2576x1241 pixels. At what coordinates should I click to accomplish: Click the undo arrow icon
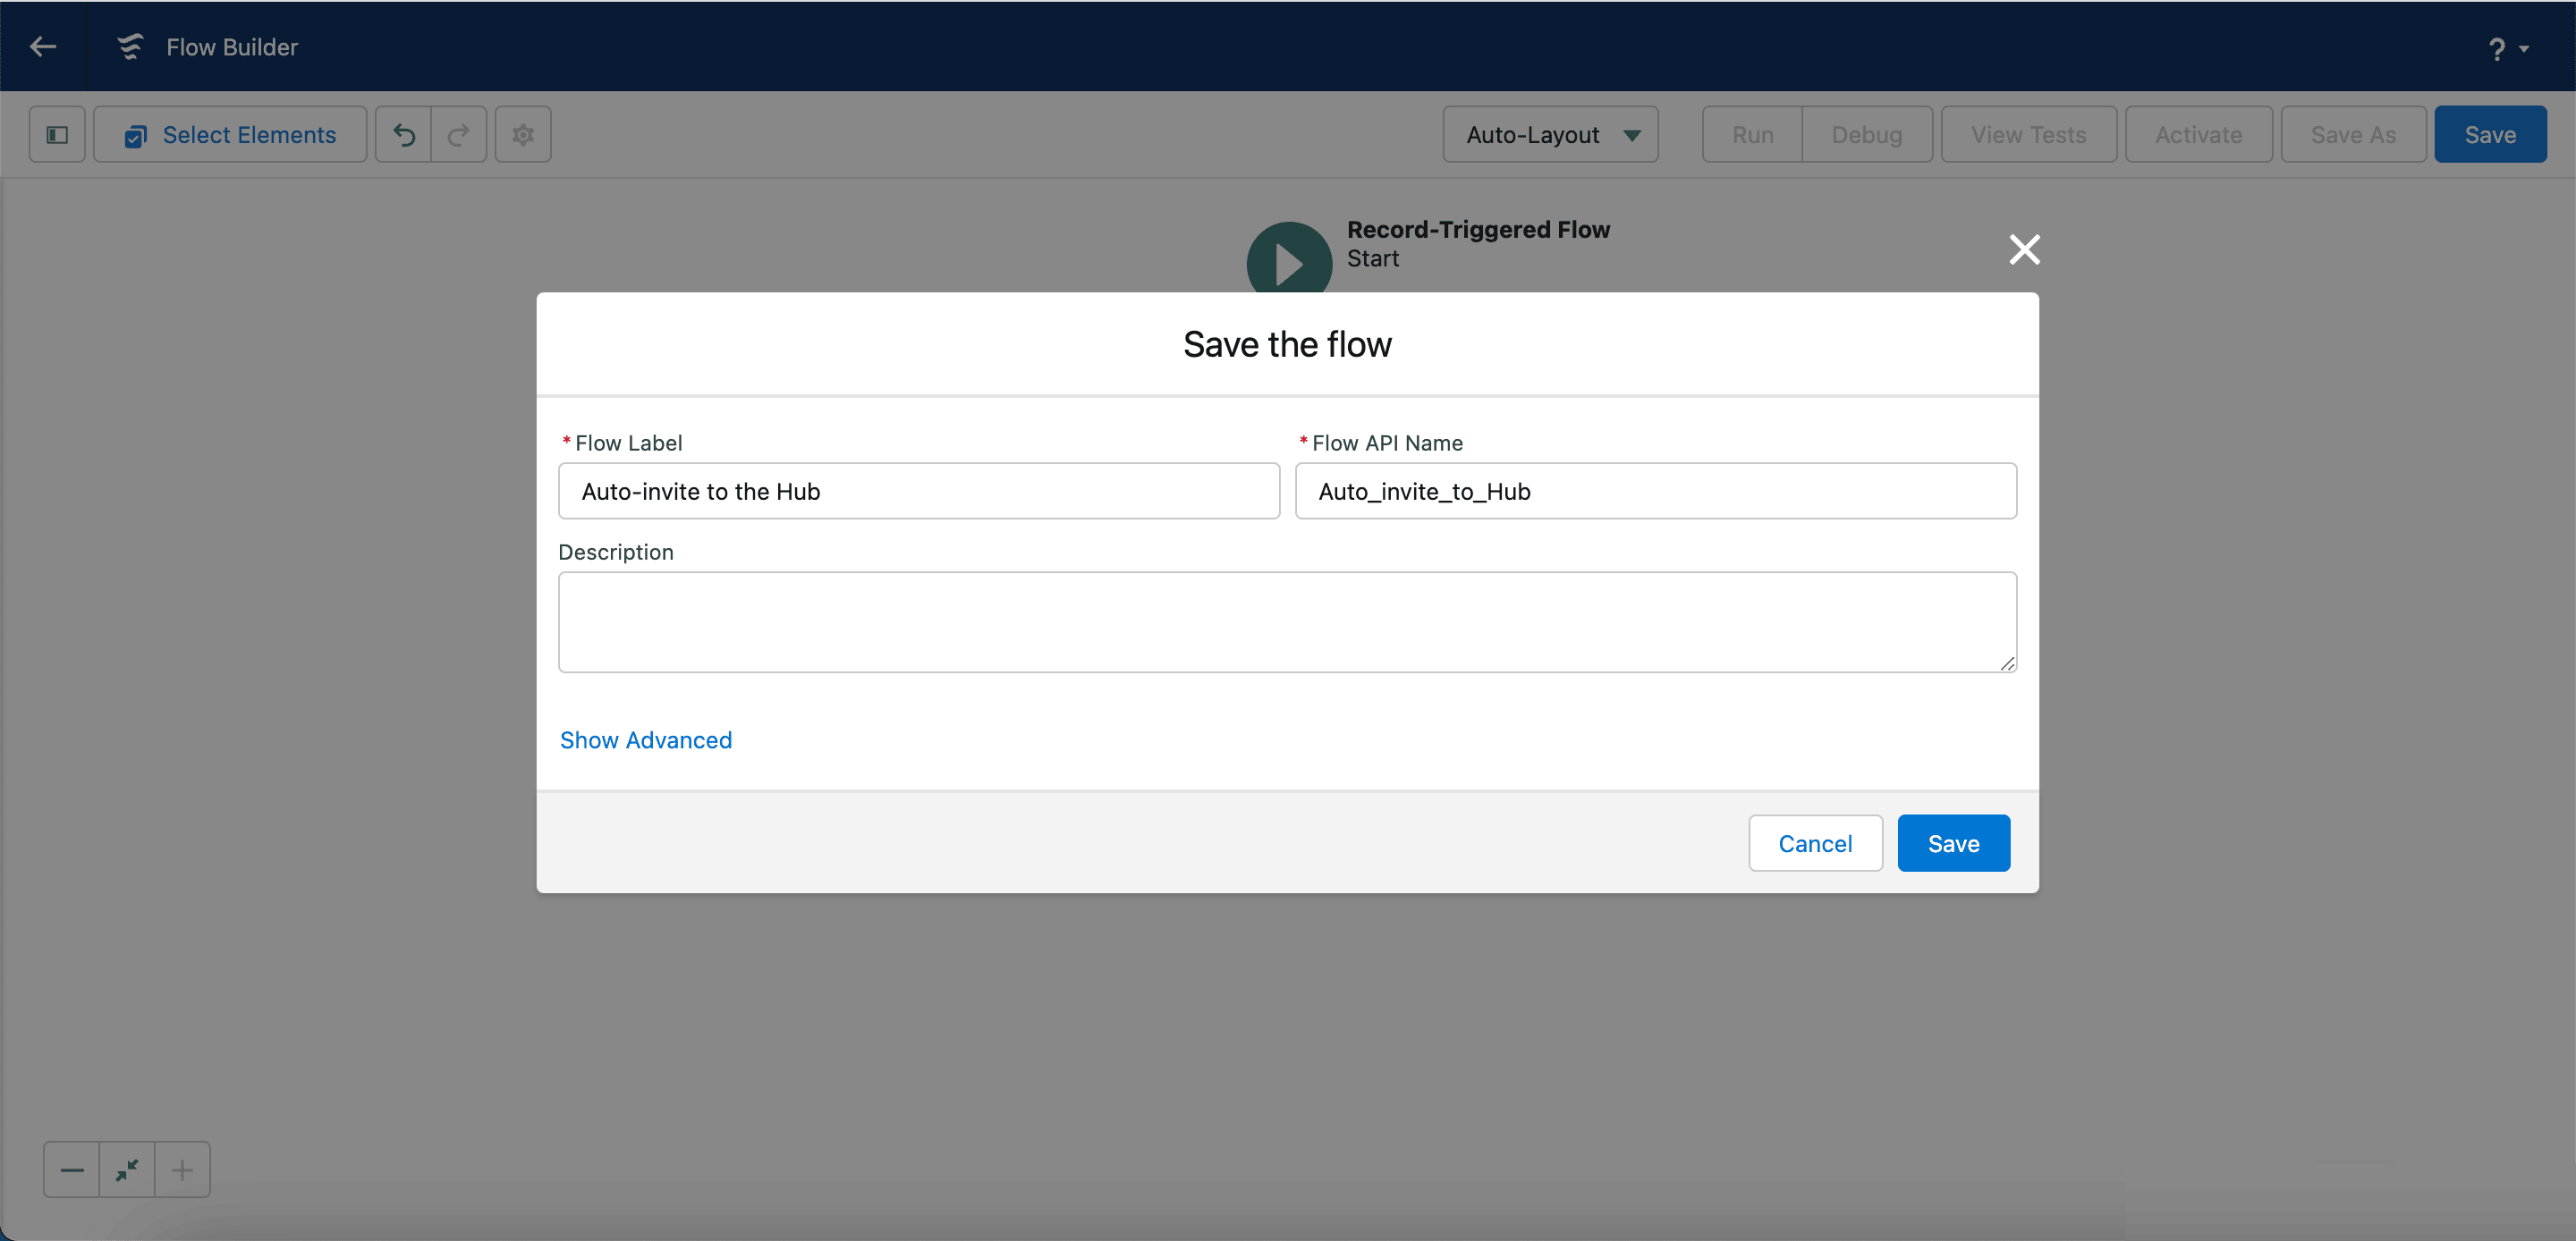(404, 134)
